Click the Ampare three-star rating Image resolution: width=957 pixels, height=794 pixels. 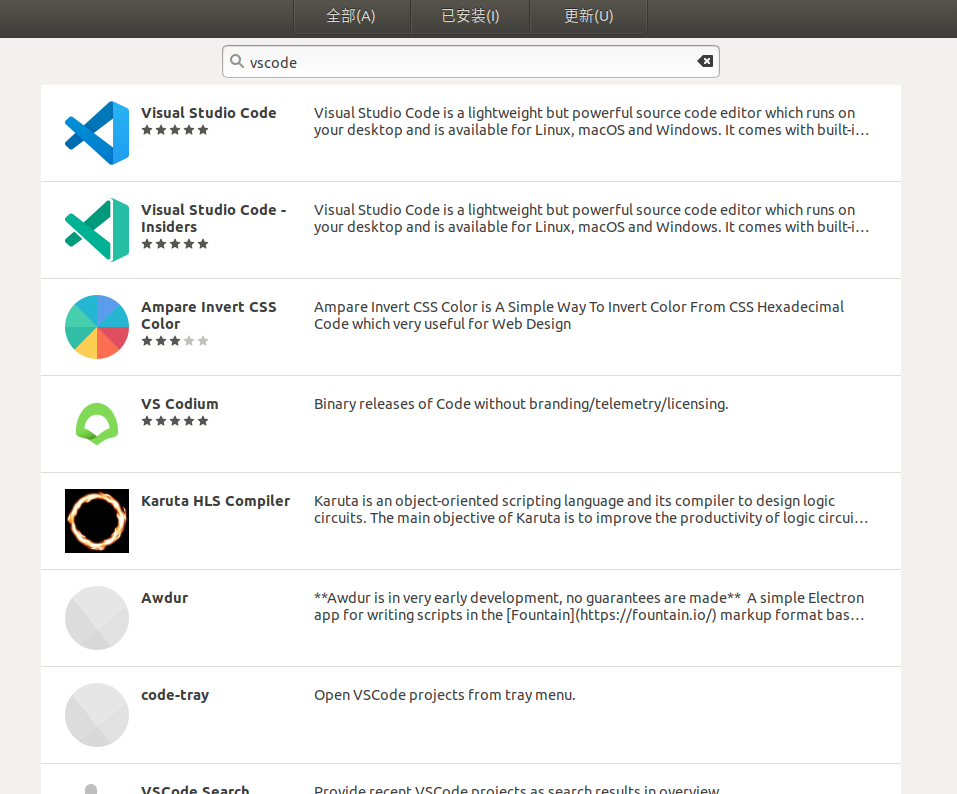click(175, 341)
